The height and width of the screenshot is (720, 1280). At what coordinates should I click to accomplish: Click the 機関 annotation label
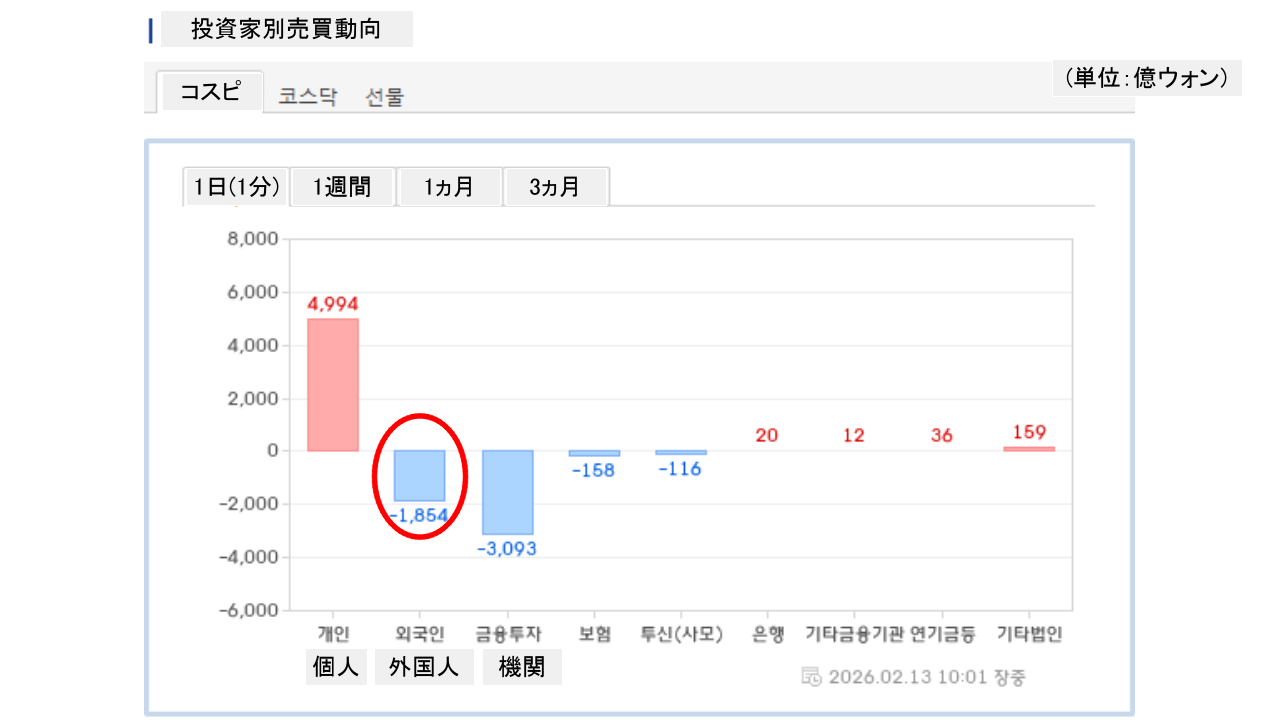(522, 667)
